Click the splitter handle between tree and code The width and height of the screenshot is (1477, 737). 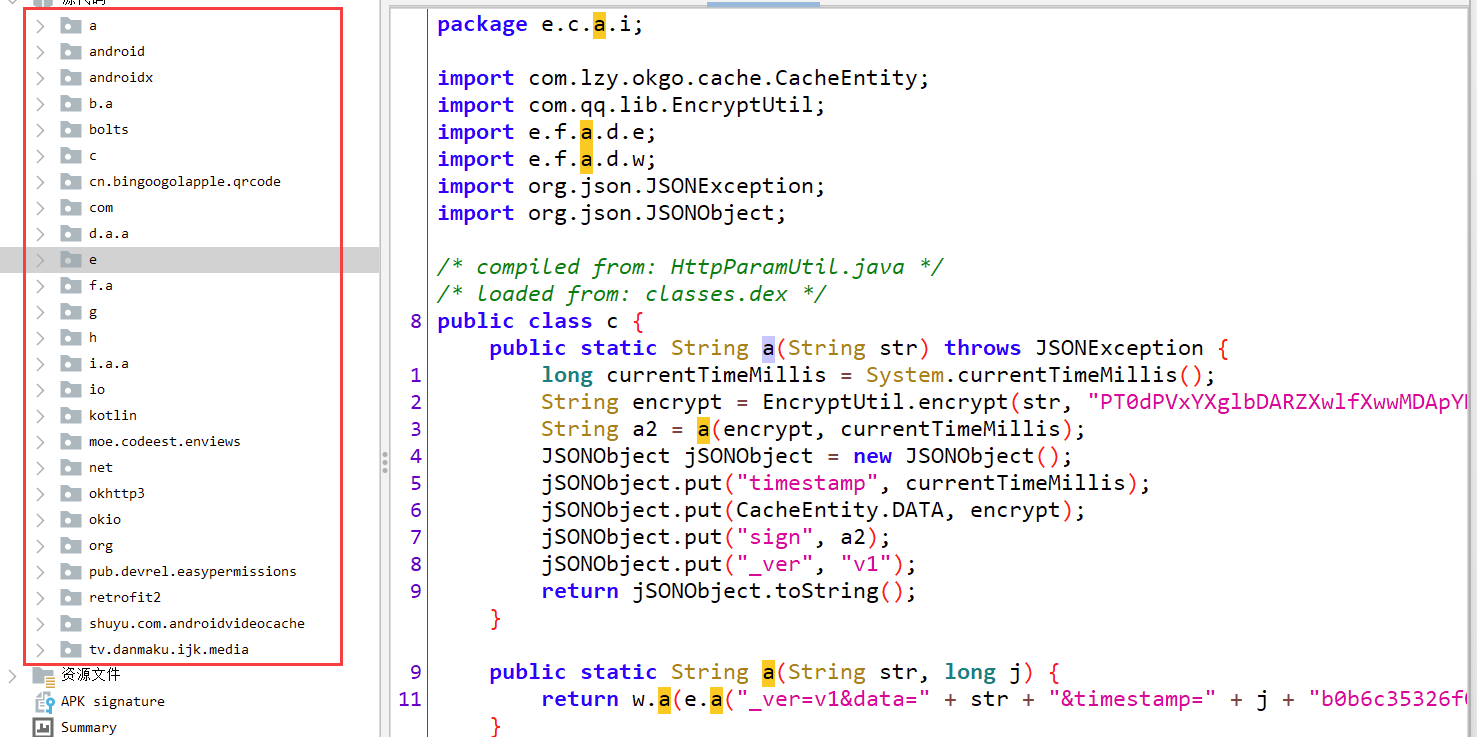pyautogui.click(x=384, y=462)
